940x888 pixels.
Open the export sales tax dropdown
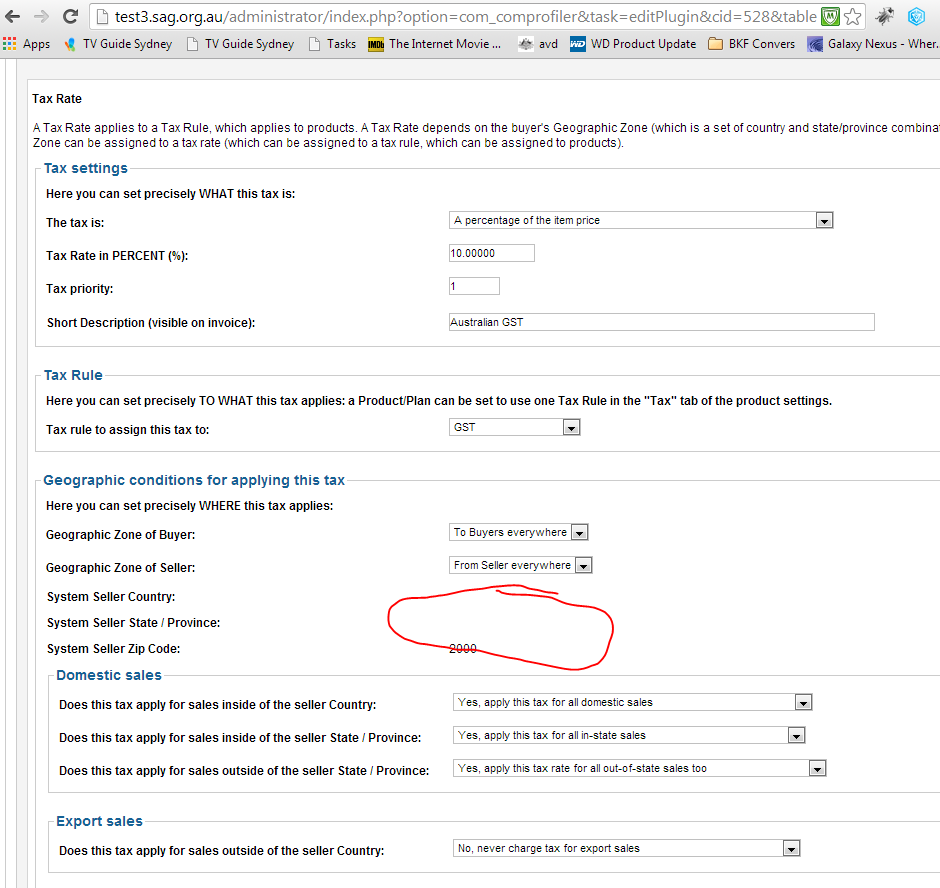(x=626, y=848)
